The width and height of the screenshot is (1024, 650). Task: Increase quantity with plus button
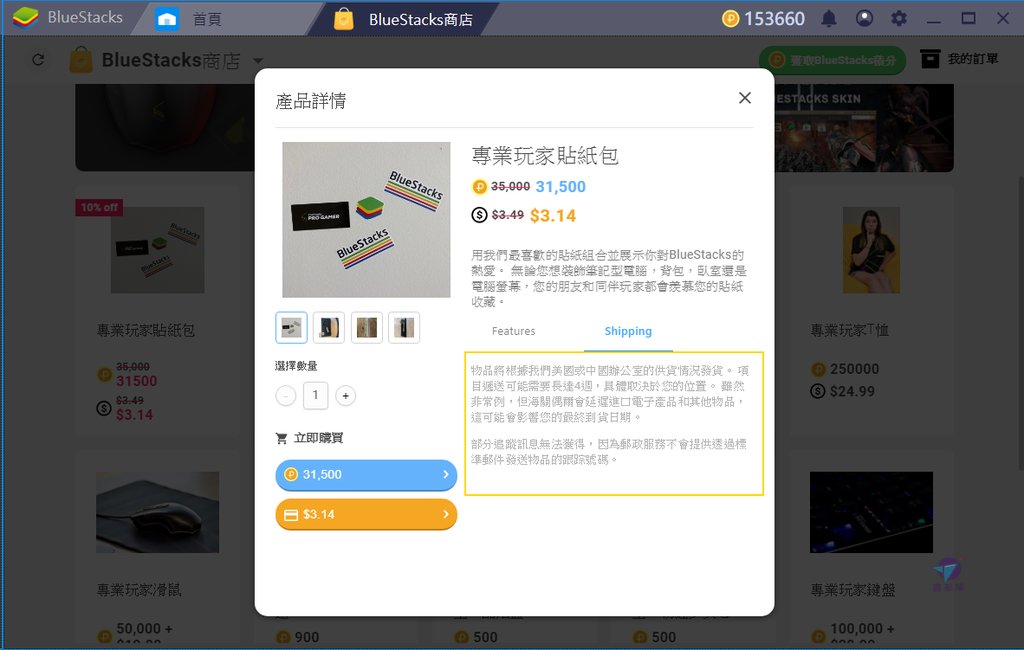pyautogui.click(x=345, y=396)
